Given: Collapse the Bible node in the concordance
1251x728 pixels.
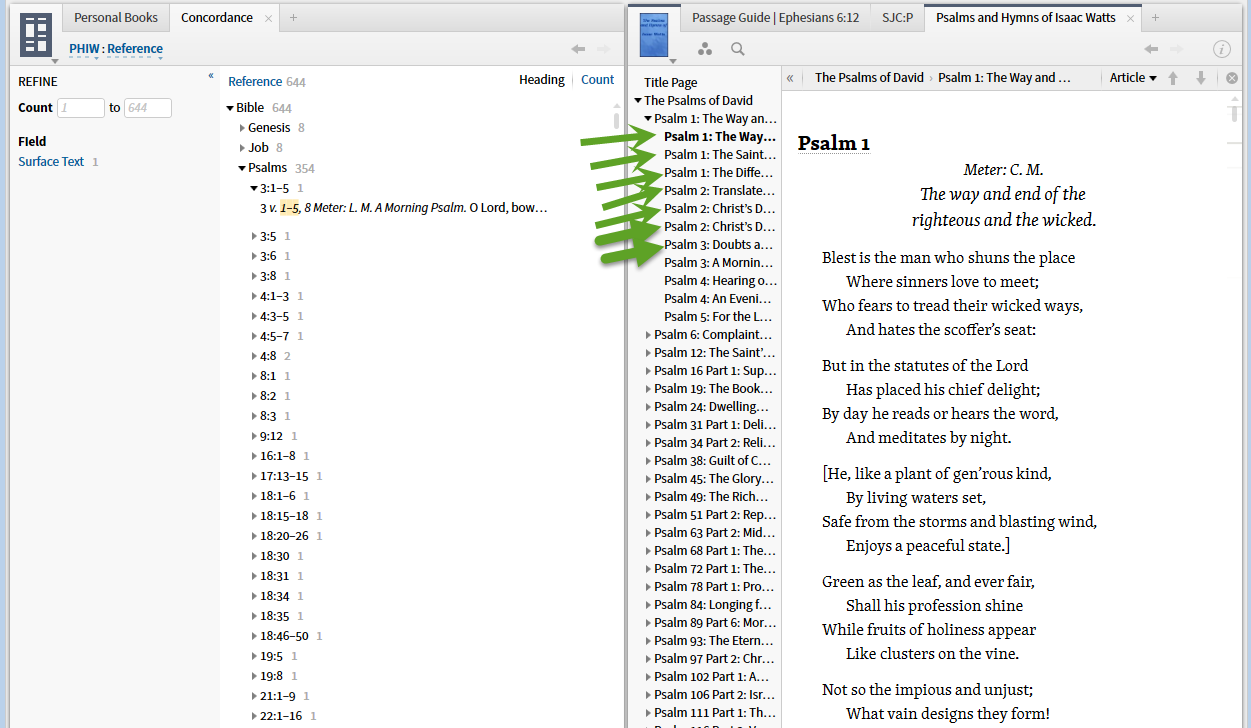Looking at the screenshot, I should [x=231, y=108].
